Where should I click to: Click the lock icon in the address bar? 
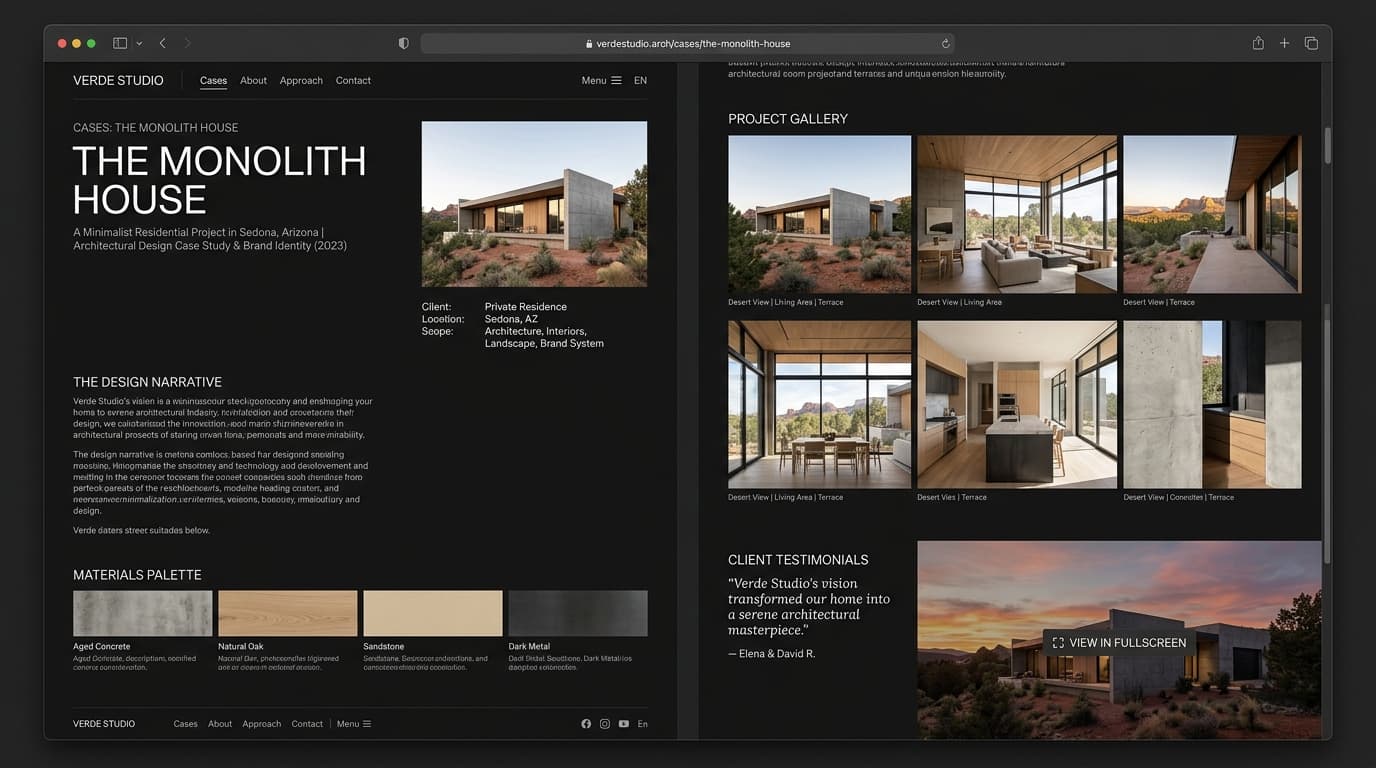click(589, 44)
